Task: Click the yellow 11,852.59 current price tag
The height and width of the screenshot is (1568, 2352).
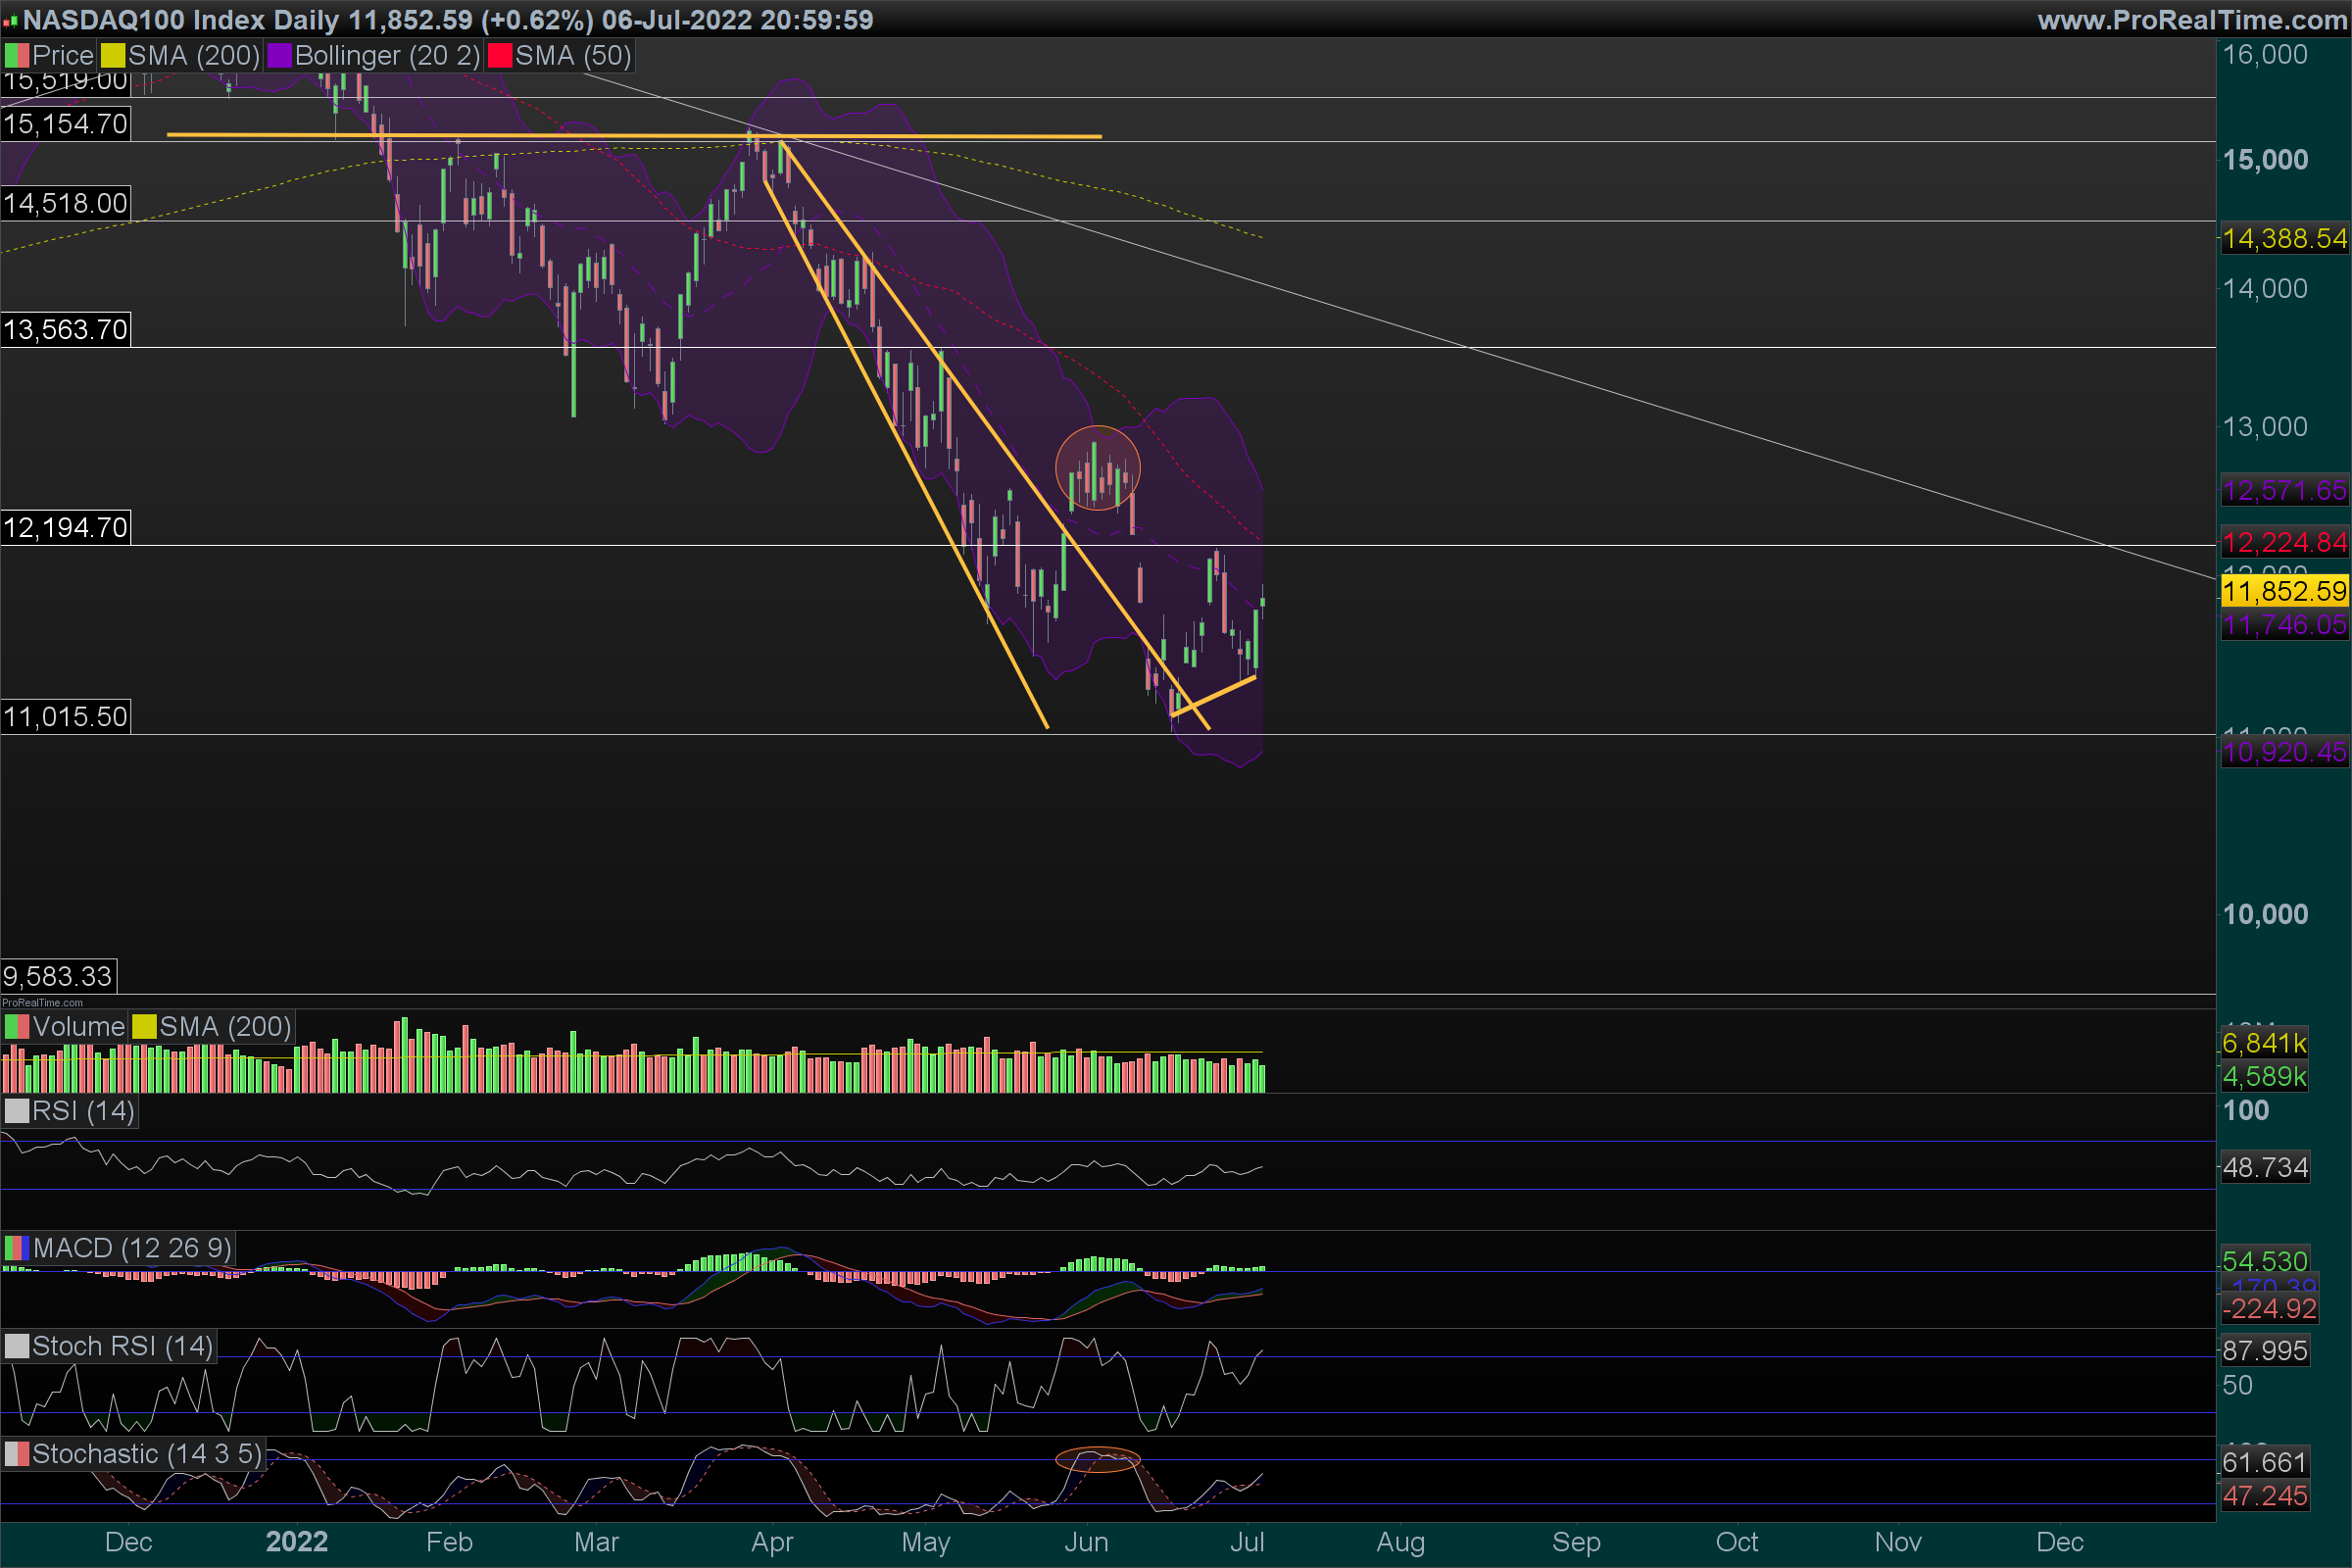Action: 2284,591
